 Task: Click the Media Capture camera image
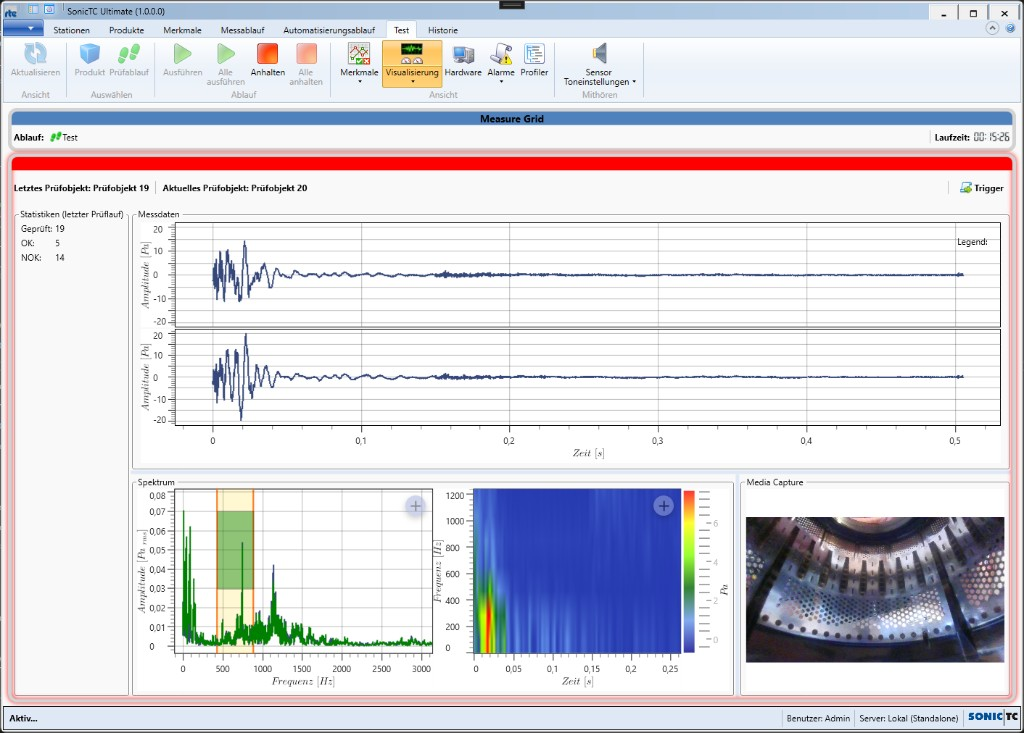click(874, 590)
